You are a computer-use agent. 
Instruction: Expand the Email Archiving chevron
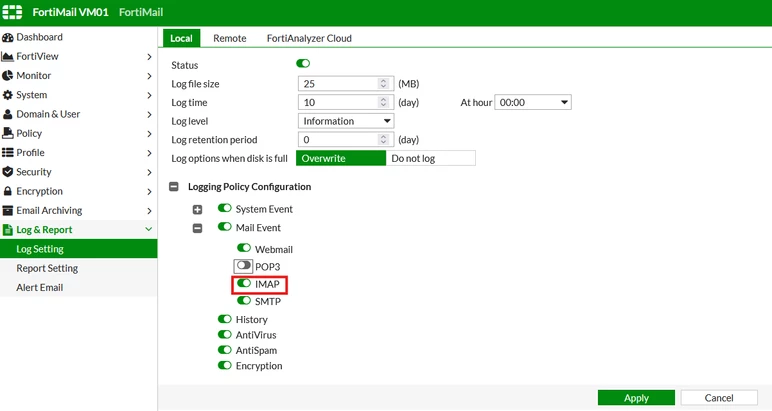[149, 211]
